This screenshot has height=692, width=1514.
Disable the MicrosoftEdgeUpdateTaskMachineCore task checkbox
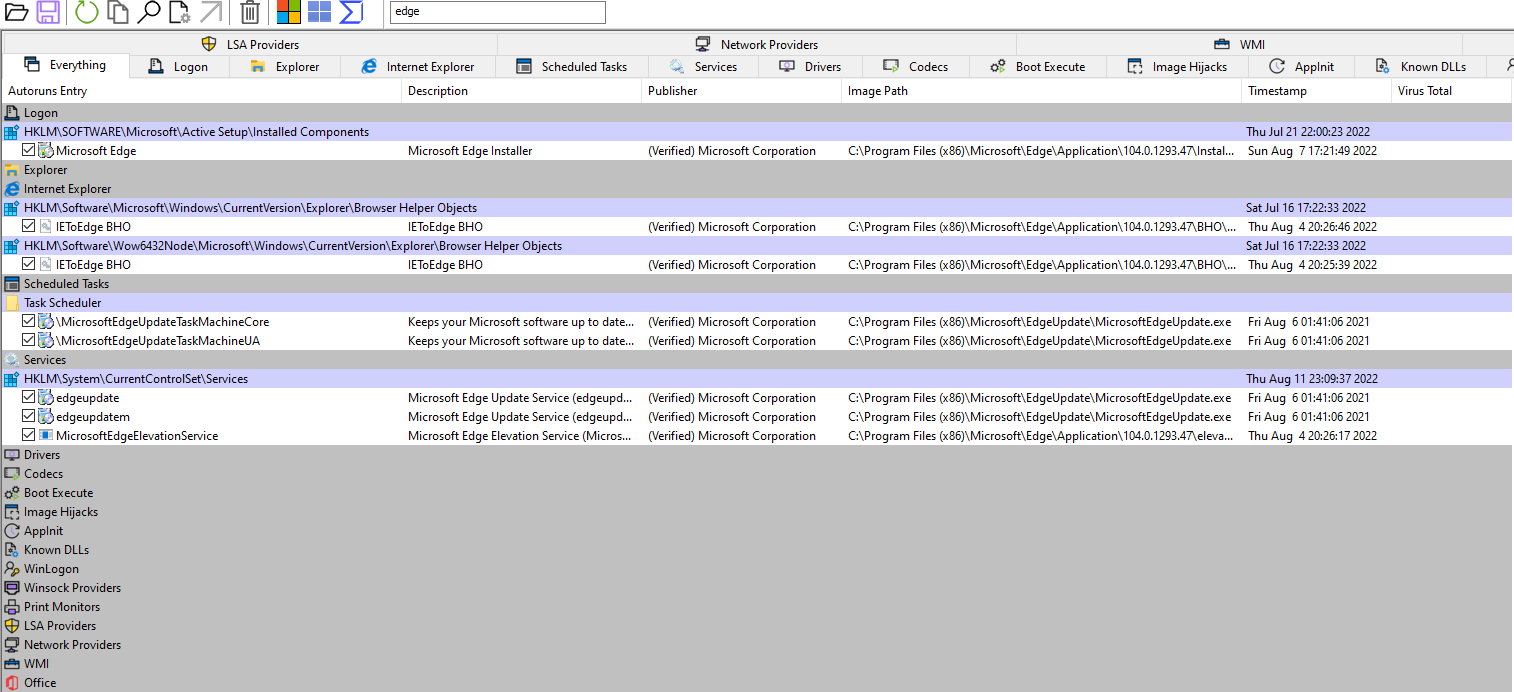28,322
